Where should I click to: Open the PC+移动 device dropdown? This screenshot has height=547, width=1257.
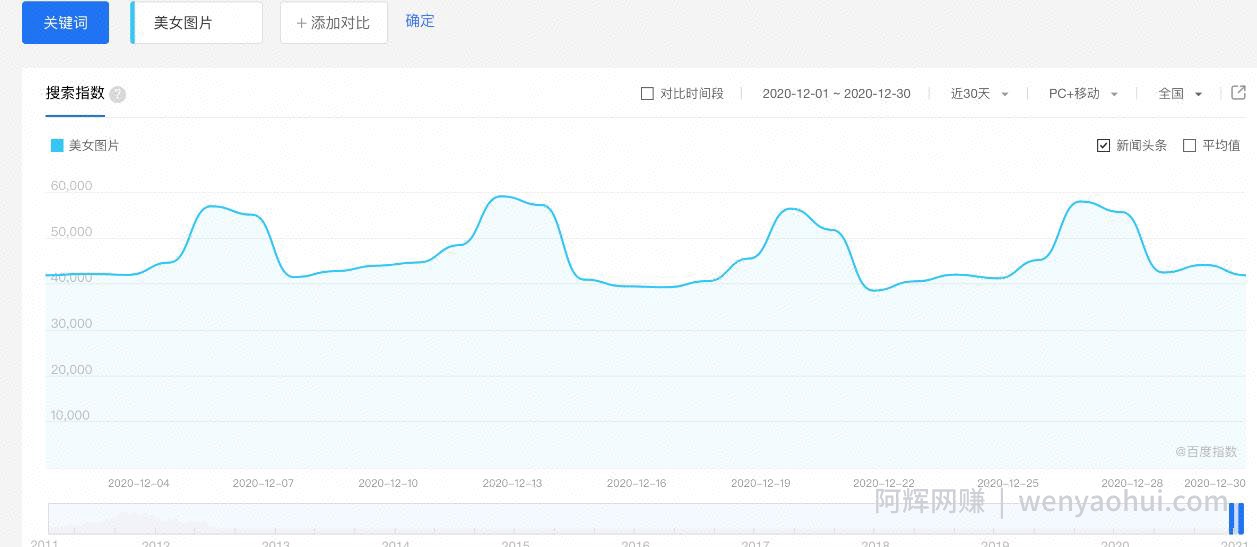(1083, 94)
